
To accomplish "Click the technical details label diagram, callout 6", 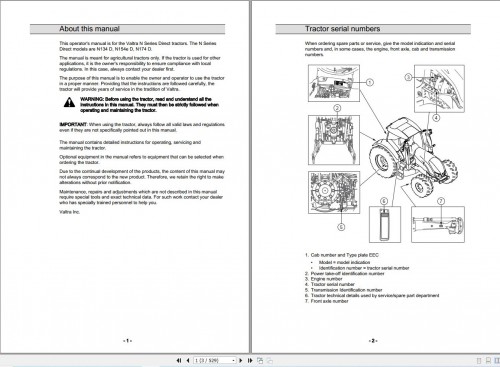I will coord(385,224).
